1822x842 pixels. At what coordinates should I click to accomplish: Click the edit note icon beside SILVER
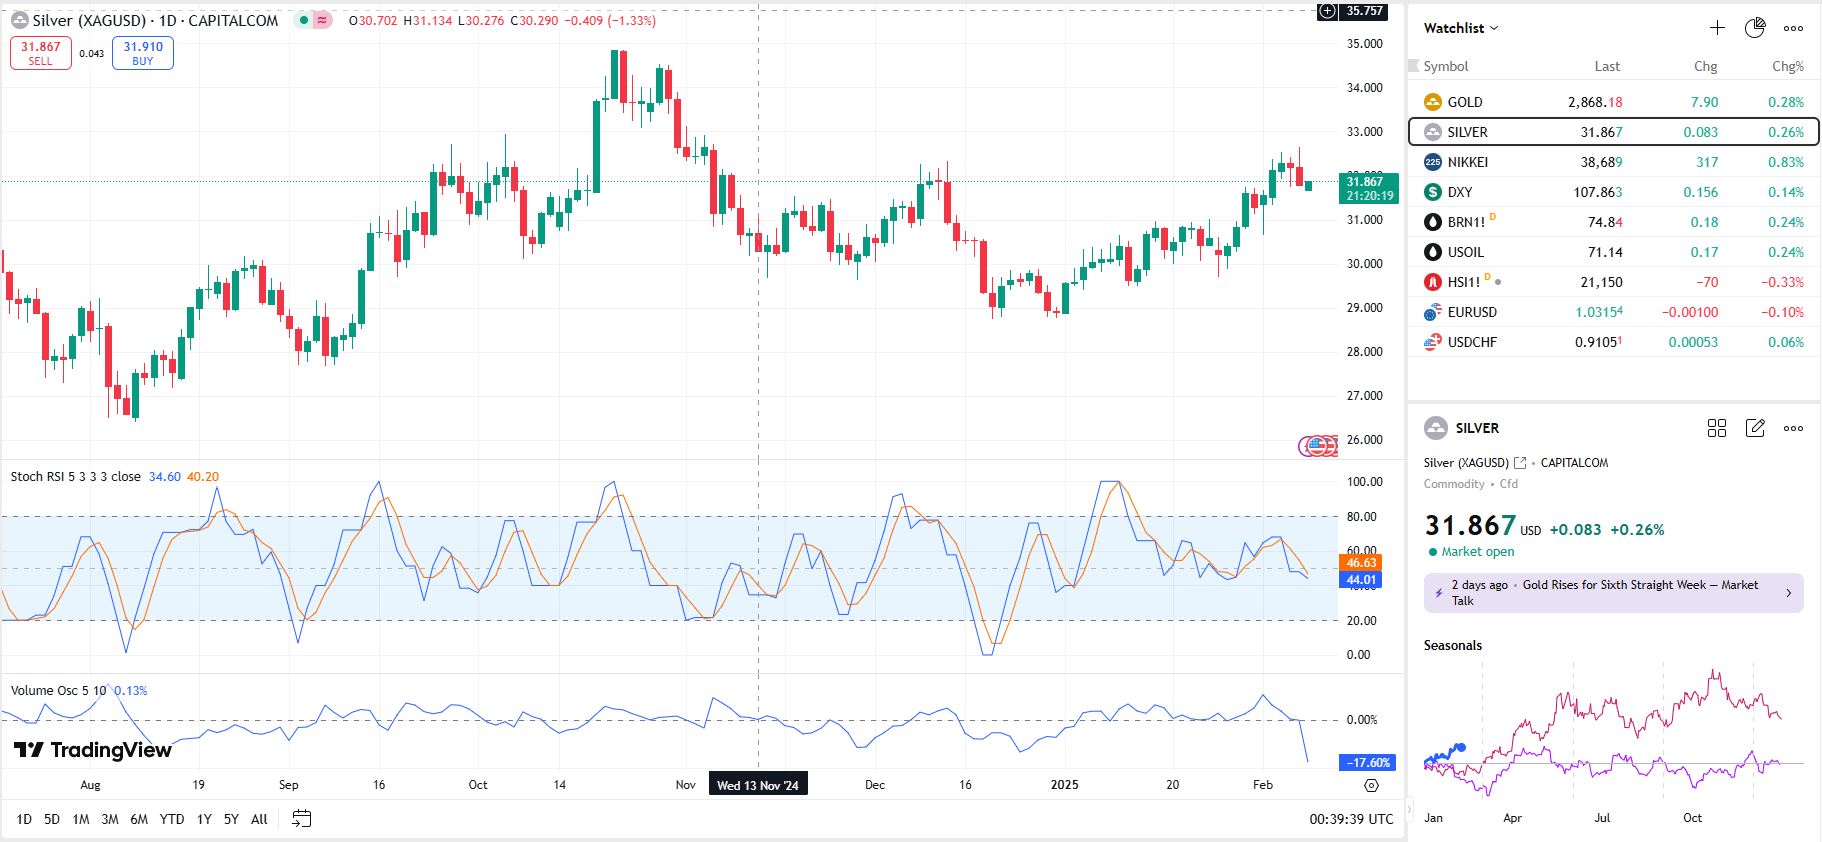[1755, 428]
